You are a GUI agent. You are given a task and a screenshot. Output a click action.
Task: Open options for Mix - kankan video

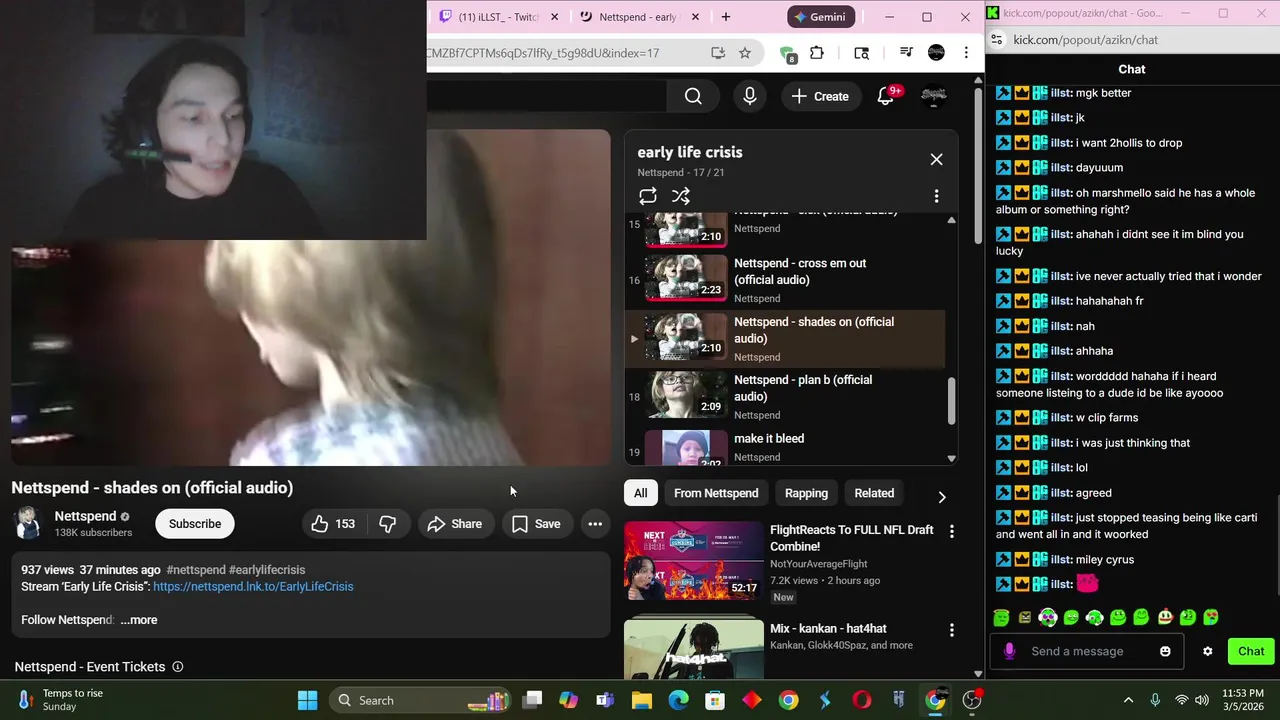(951, 630)
